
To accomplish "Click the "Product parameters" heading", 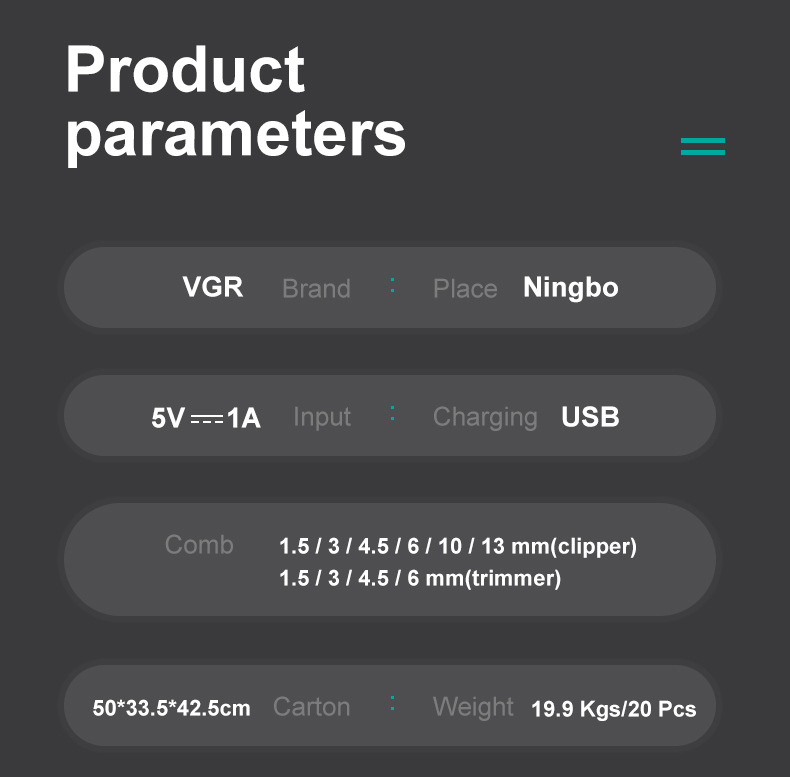I will tap(236, 102).
